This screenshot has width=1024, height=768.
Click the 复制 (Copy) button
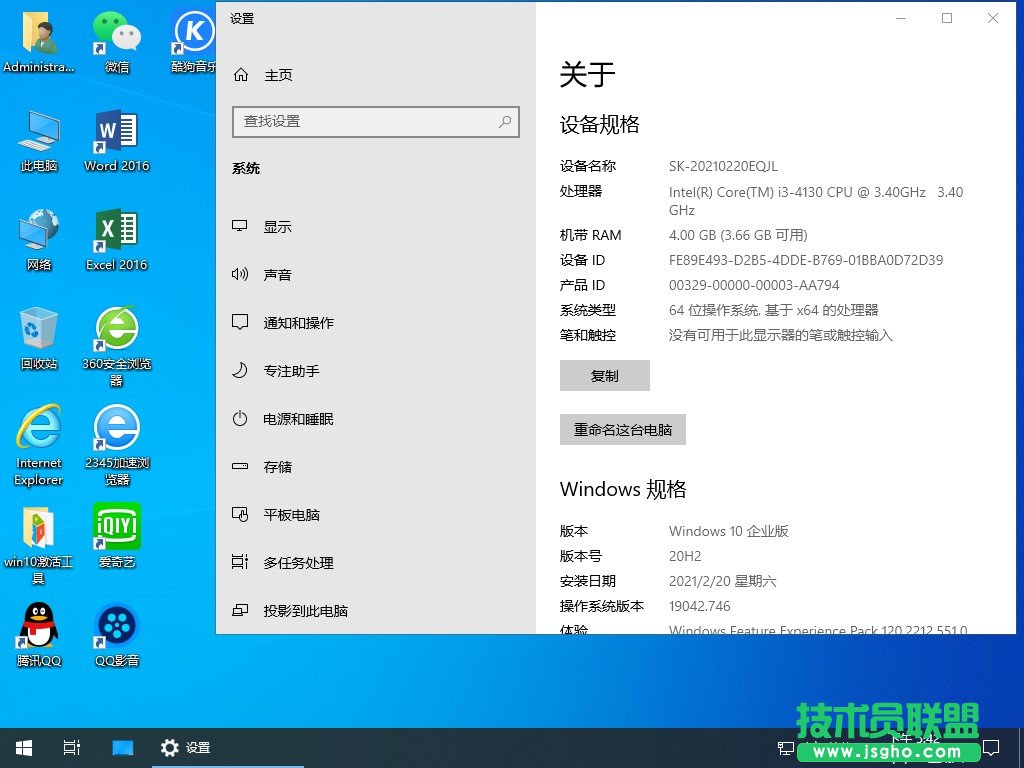click(605, 376)
